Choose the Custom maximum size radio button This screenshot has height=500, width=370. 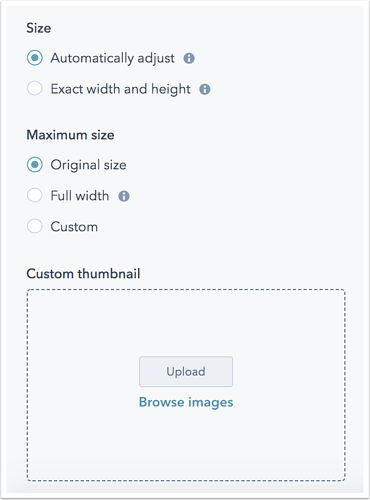click(x=35, y=226)
